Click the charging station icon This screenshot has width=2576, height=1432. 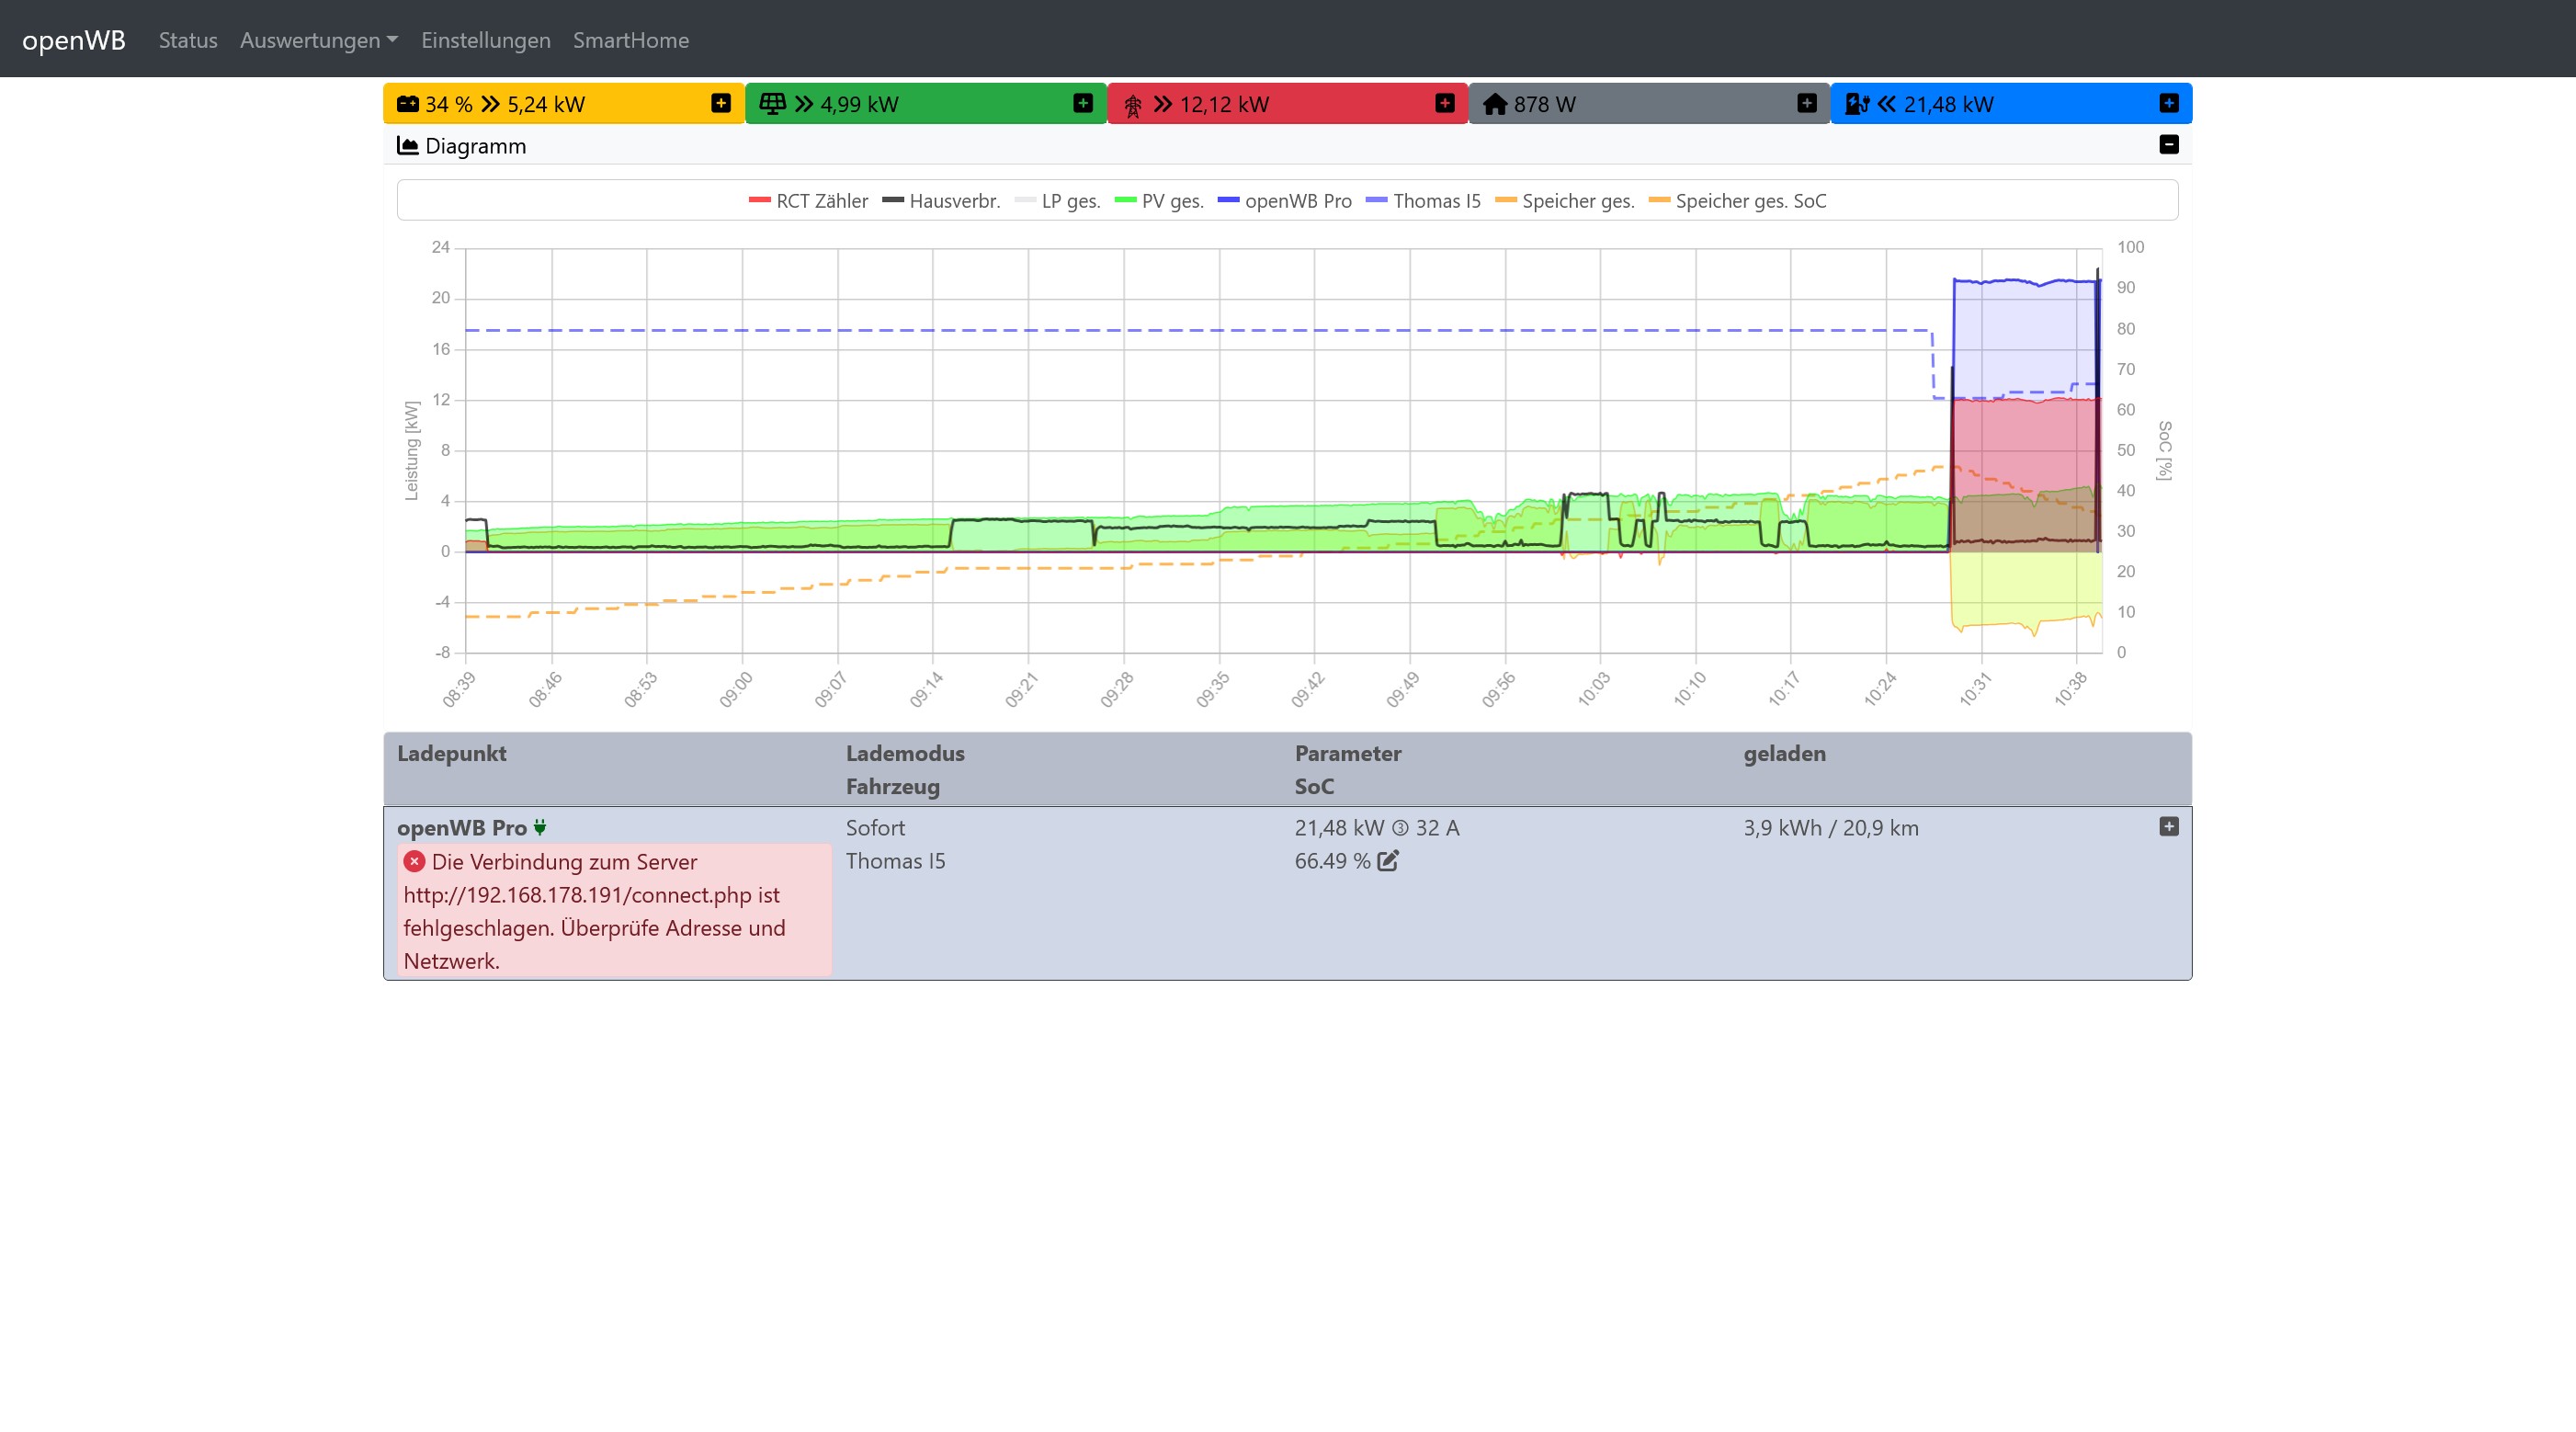click(x=1857, y=104)
